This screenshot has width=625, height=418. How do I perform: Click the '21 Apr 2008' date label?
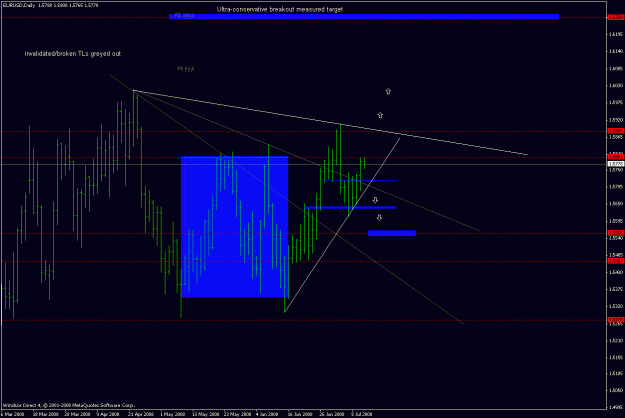(141, 414)
